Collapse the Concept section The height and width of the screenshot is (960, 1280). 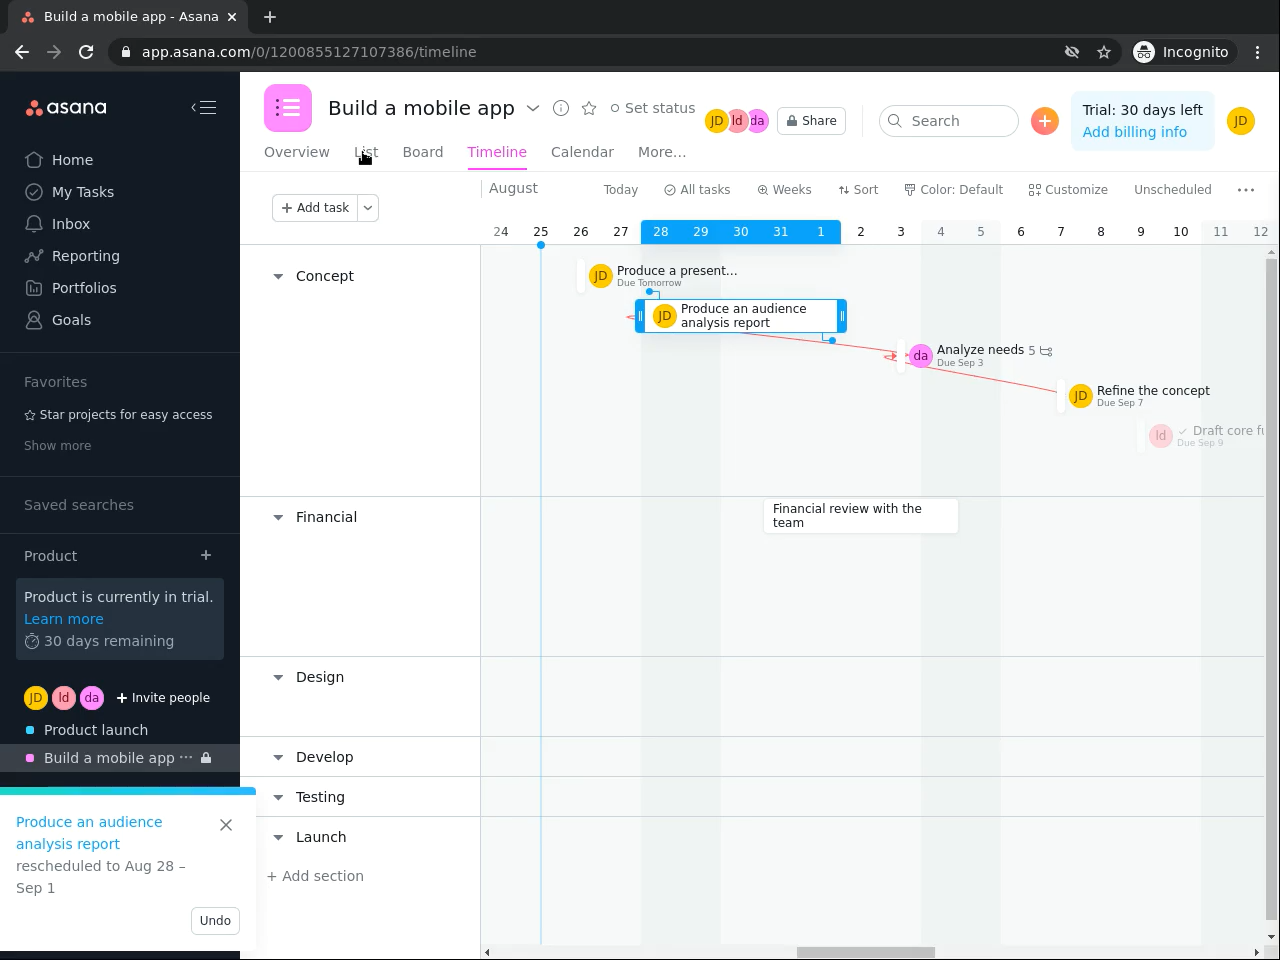278,277
